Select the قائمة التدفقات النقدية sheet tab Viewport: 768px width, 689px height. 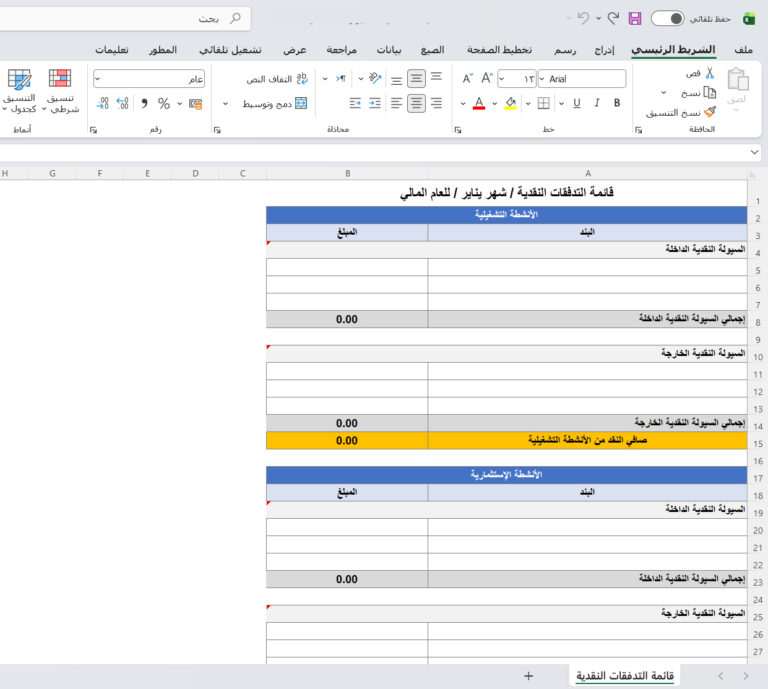[x=625, y=676]
